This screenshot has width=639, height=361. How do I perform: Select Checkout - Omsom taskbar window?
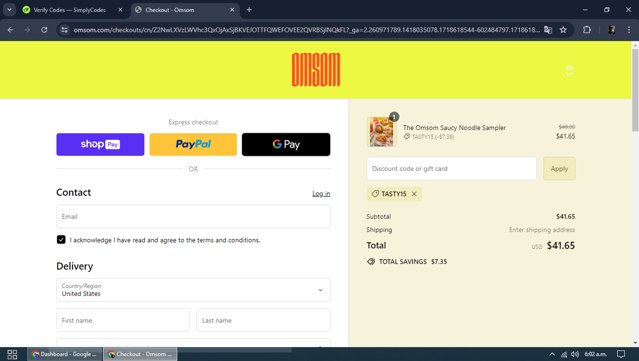[140, 354]
